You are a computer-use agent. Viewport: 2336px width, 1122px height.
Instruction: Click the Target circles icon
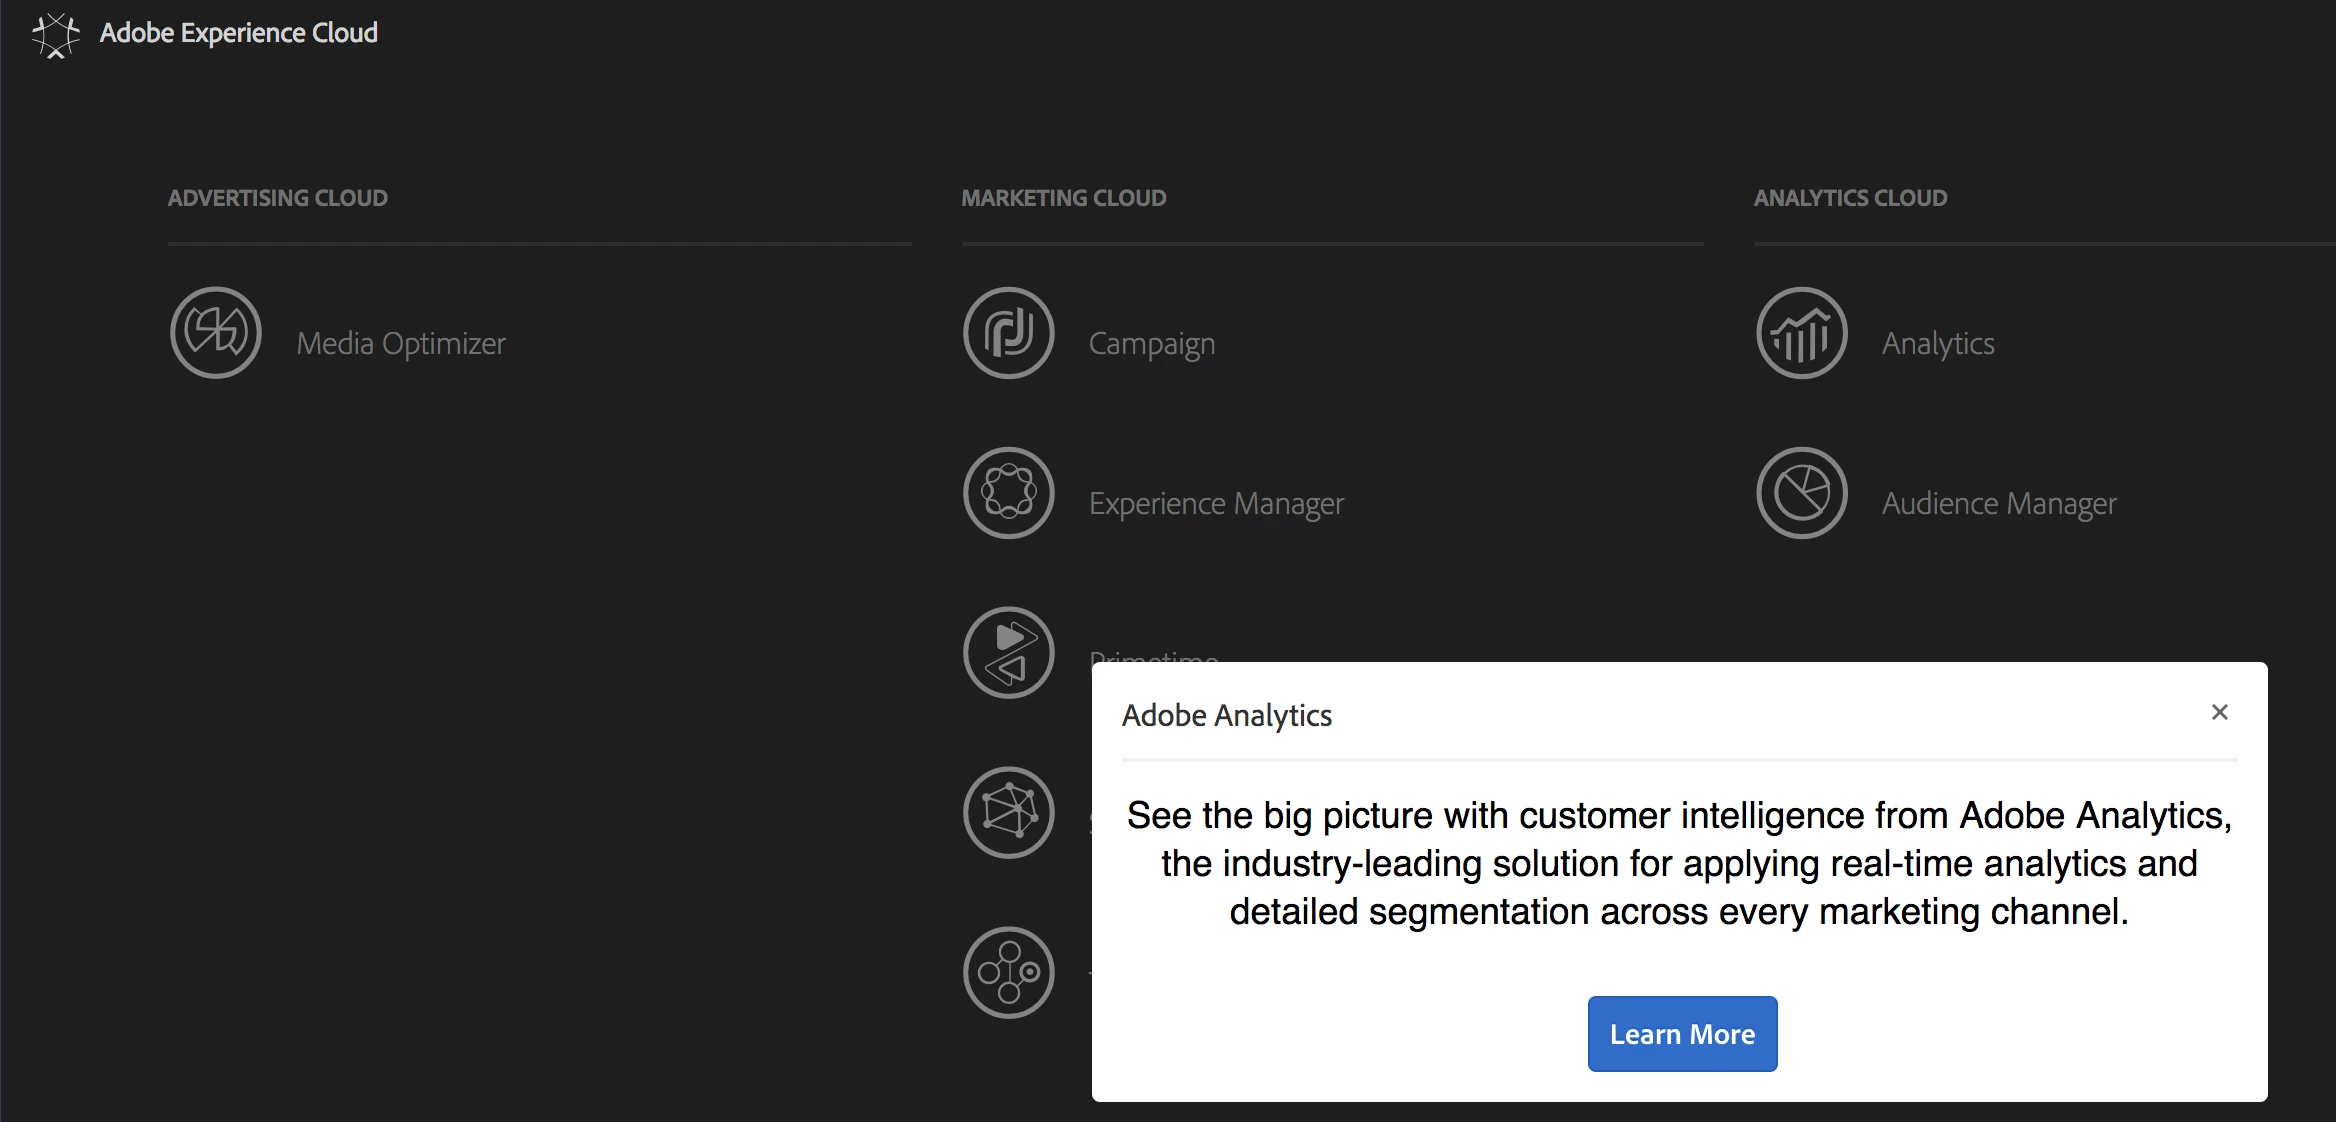coord(1008,972)
